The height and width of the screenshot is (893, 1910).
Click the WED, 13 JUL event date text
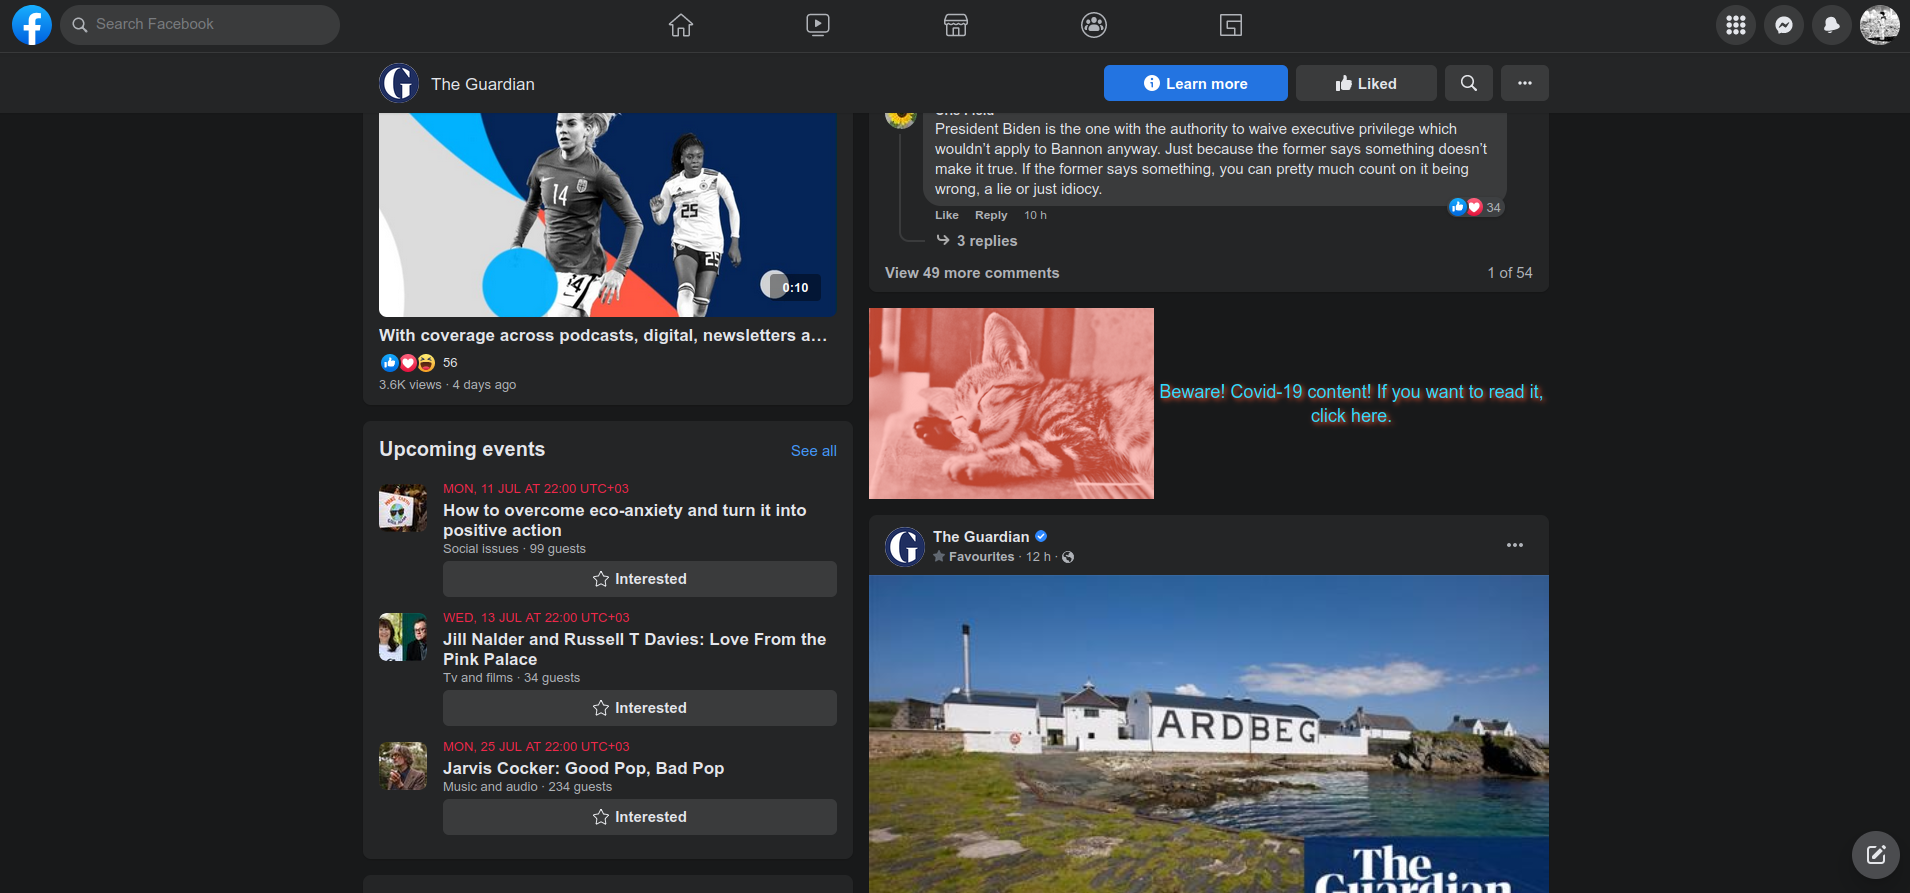click(537, 618)
